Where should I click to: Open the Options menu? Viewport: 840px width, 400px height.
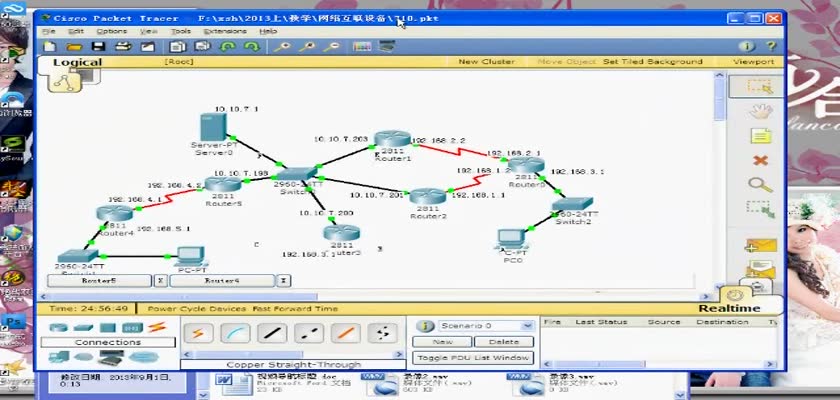pyautogui.click(x=111, y=32)
